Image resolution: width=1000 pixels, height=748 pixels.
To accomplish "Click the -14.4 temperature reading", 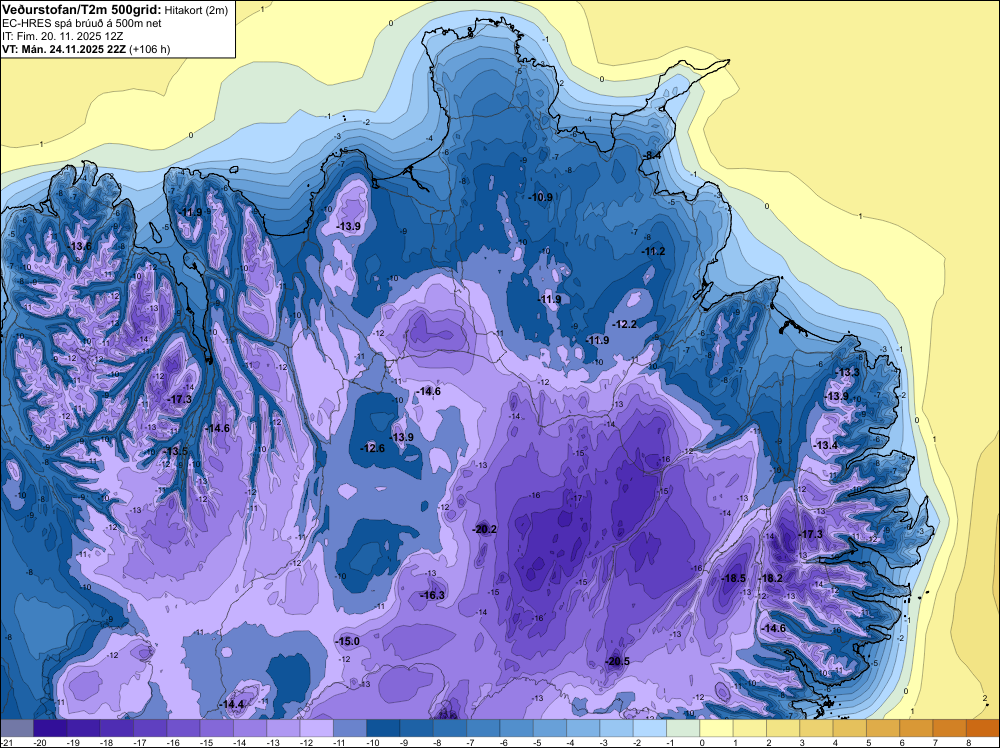I will (x=232, y=704).
